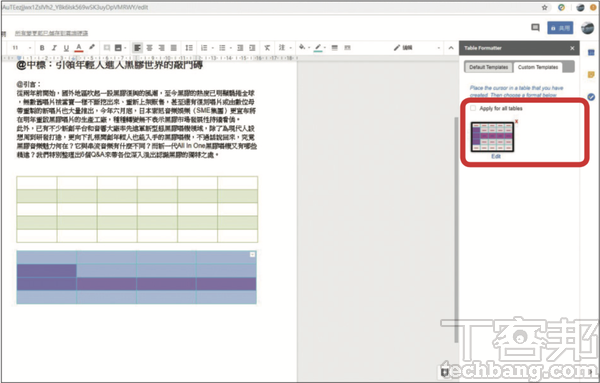The image size is (600, 383).
Task: Close the Table Formatter sidebar
Action: pyautogui.click(x=572, y=48)
